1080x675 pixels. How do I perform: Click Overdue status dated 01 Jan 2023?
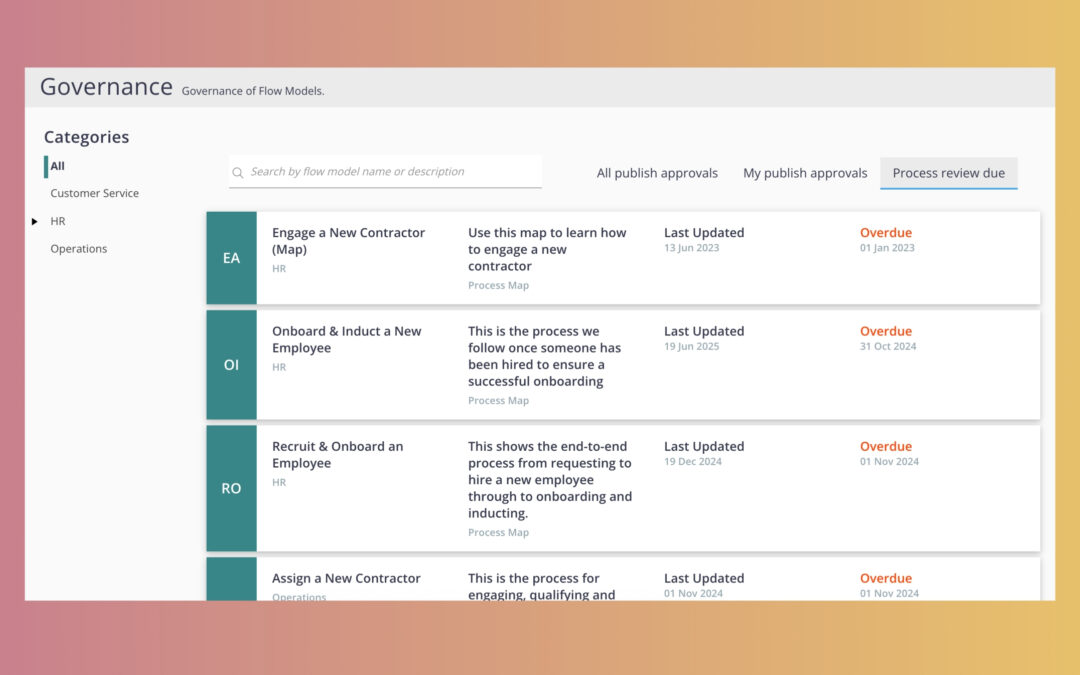(886, 233)
